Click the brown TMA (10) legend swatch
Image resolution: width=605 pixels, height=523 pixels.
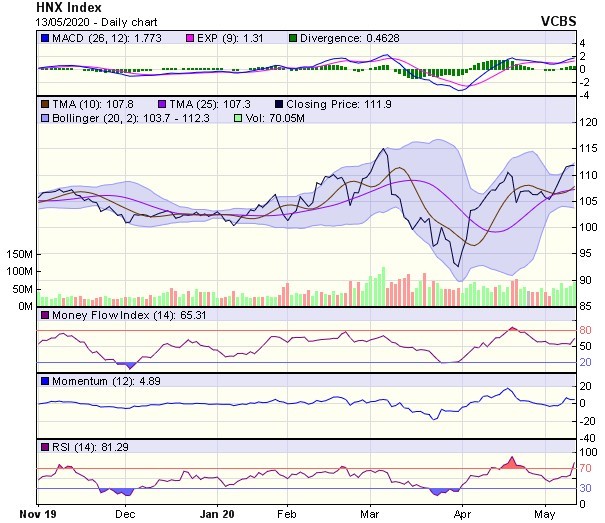click(x=44, y=104)
